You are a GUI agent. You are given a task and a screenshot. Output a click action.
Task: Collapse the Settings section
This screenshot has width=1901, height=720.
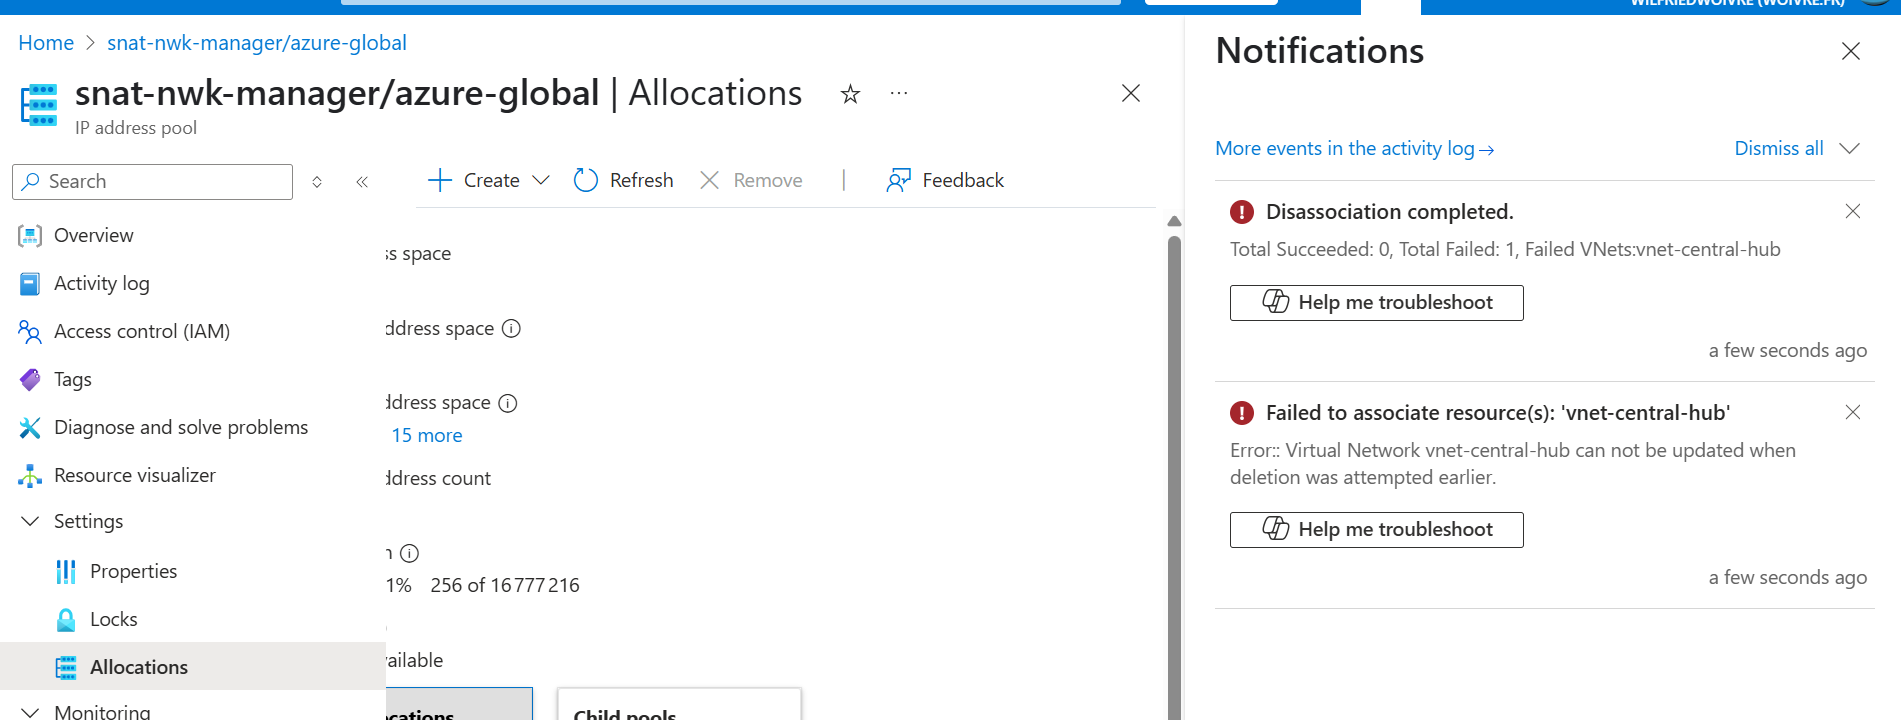point(30,521)
